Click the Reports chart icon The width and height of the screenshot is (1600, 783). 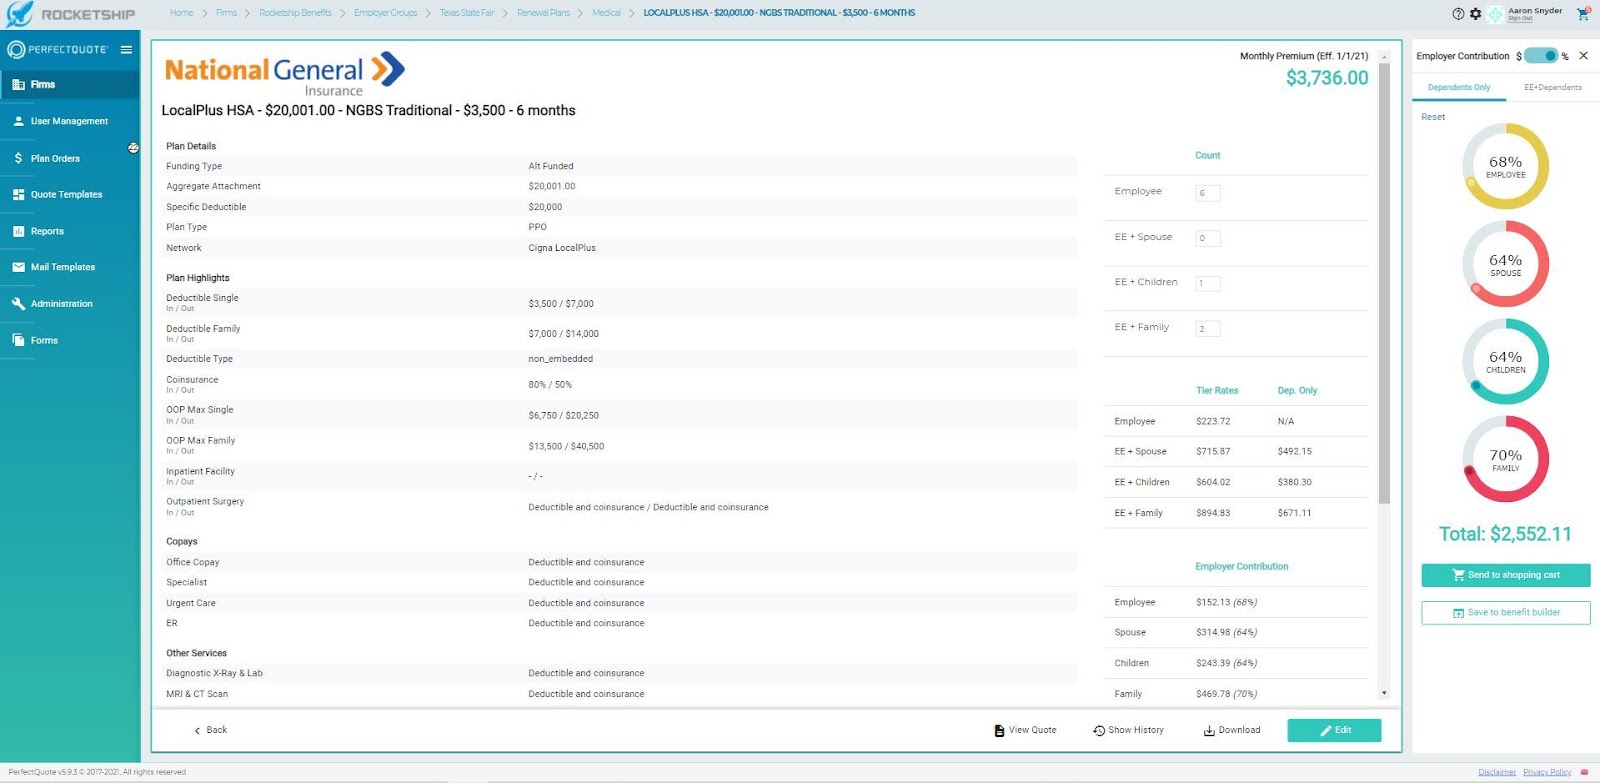coord(18,231)
